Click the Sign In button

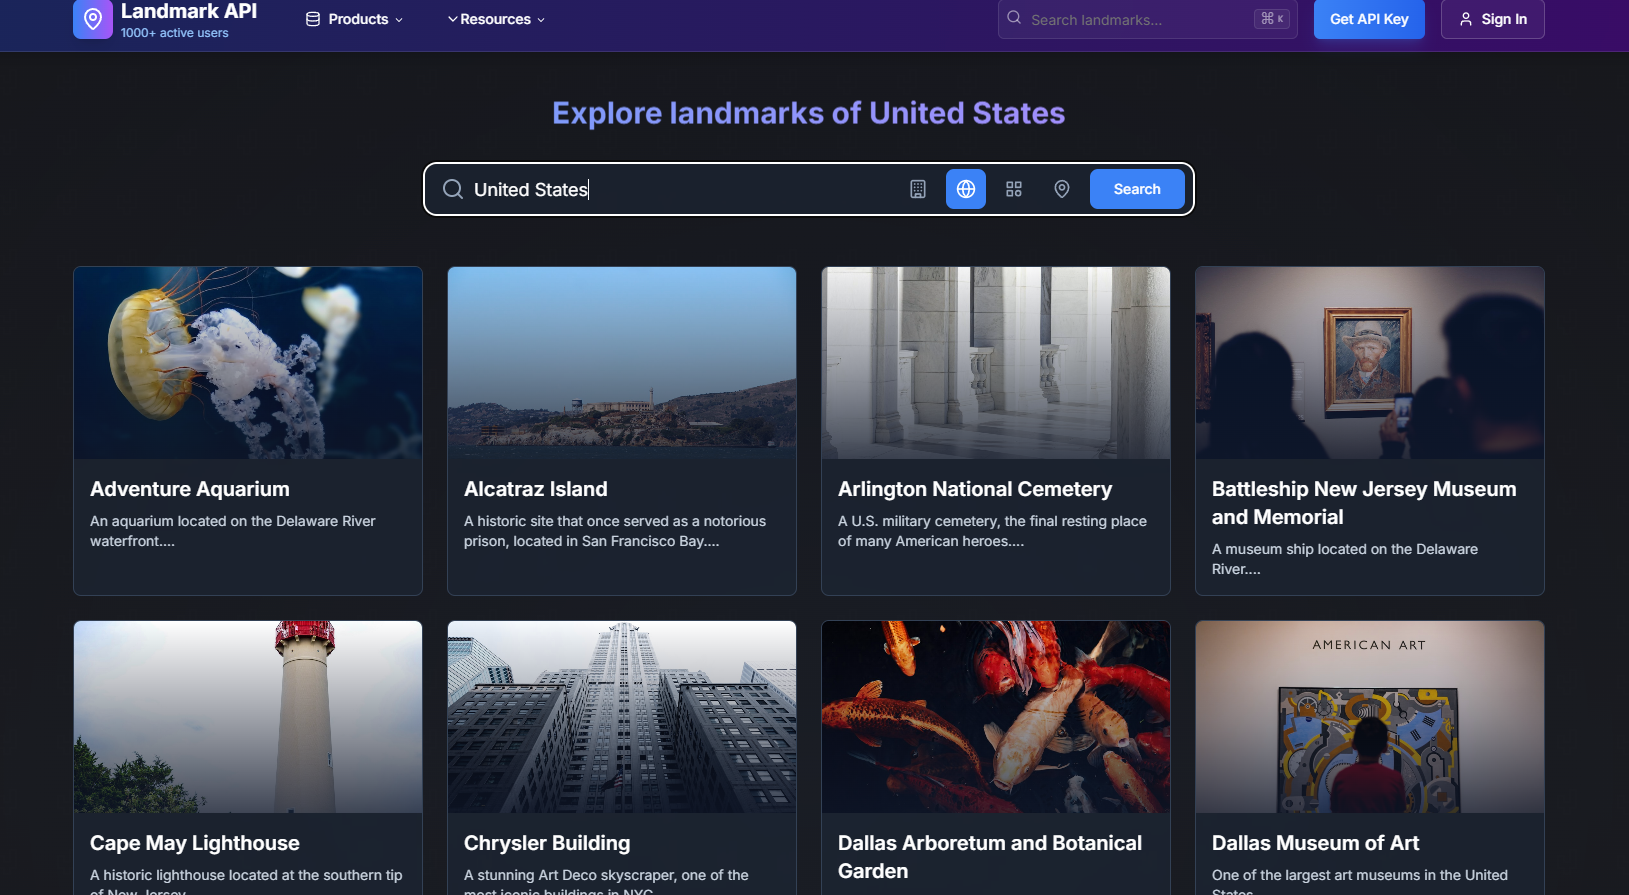[x=1493, y=19]
